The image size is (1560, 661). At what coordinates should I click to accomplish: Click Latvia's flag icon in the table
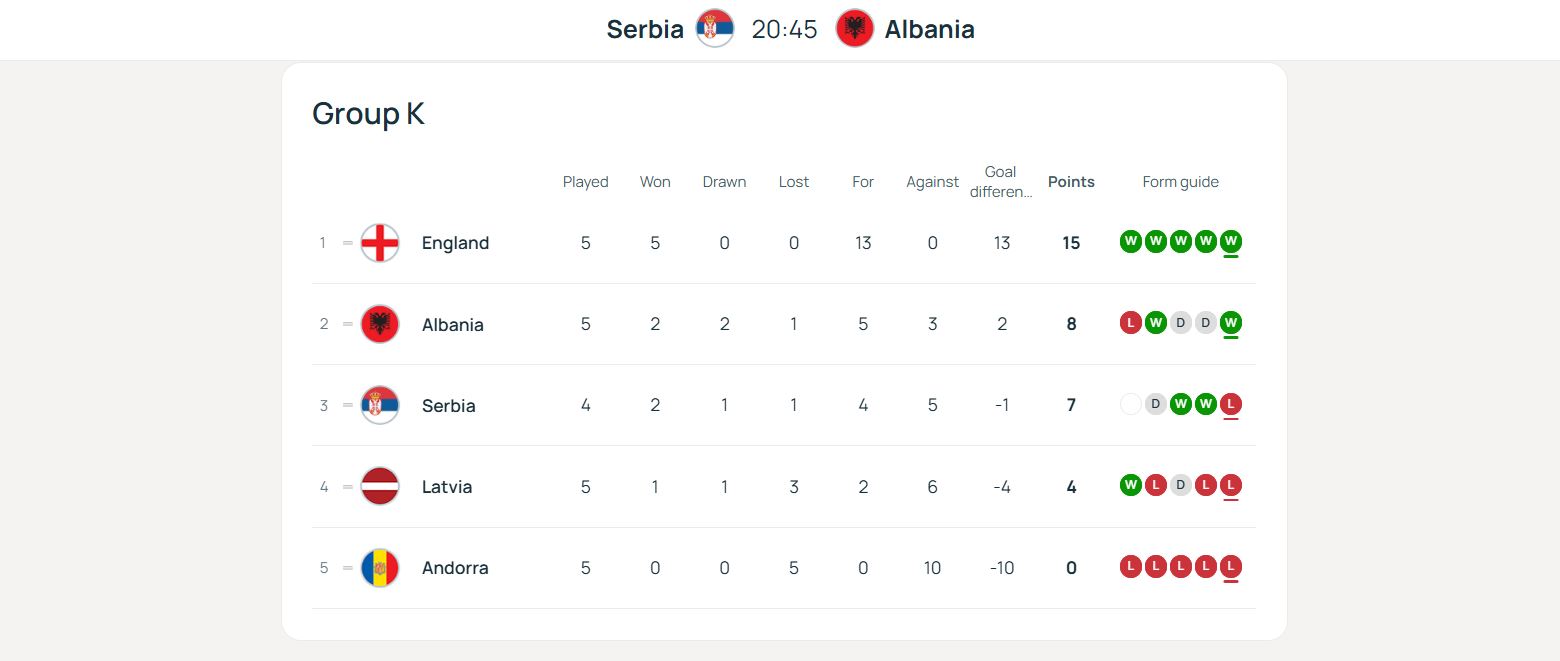[380, 486]
